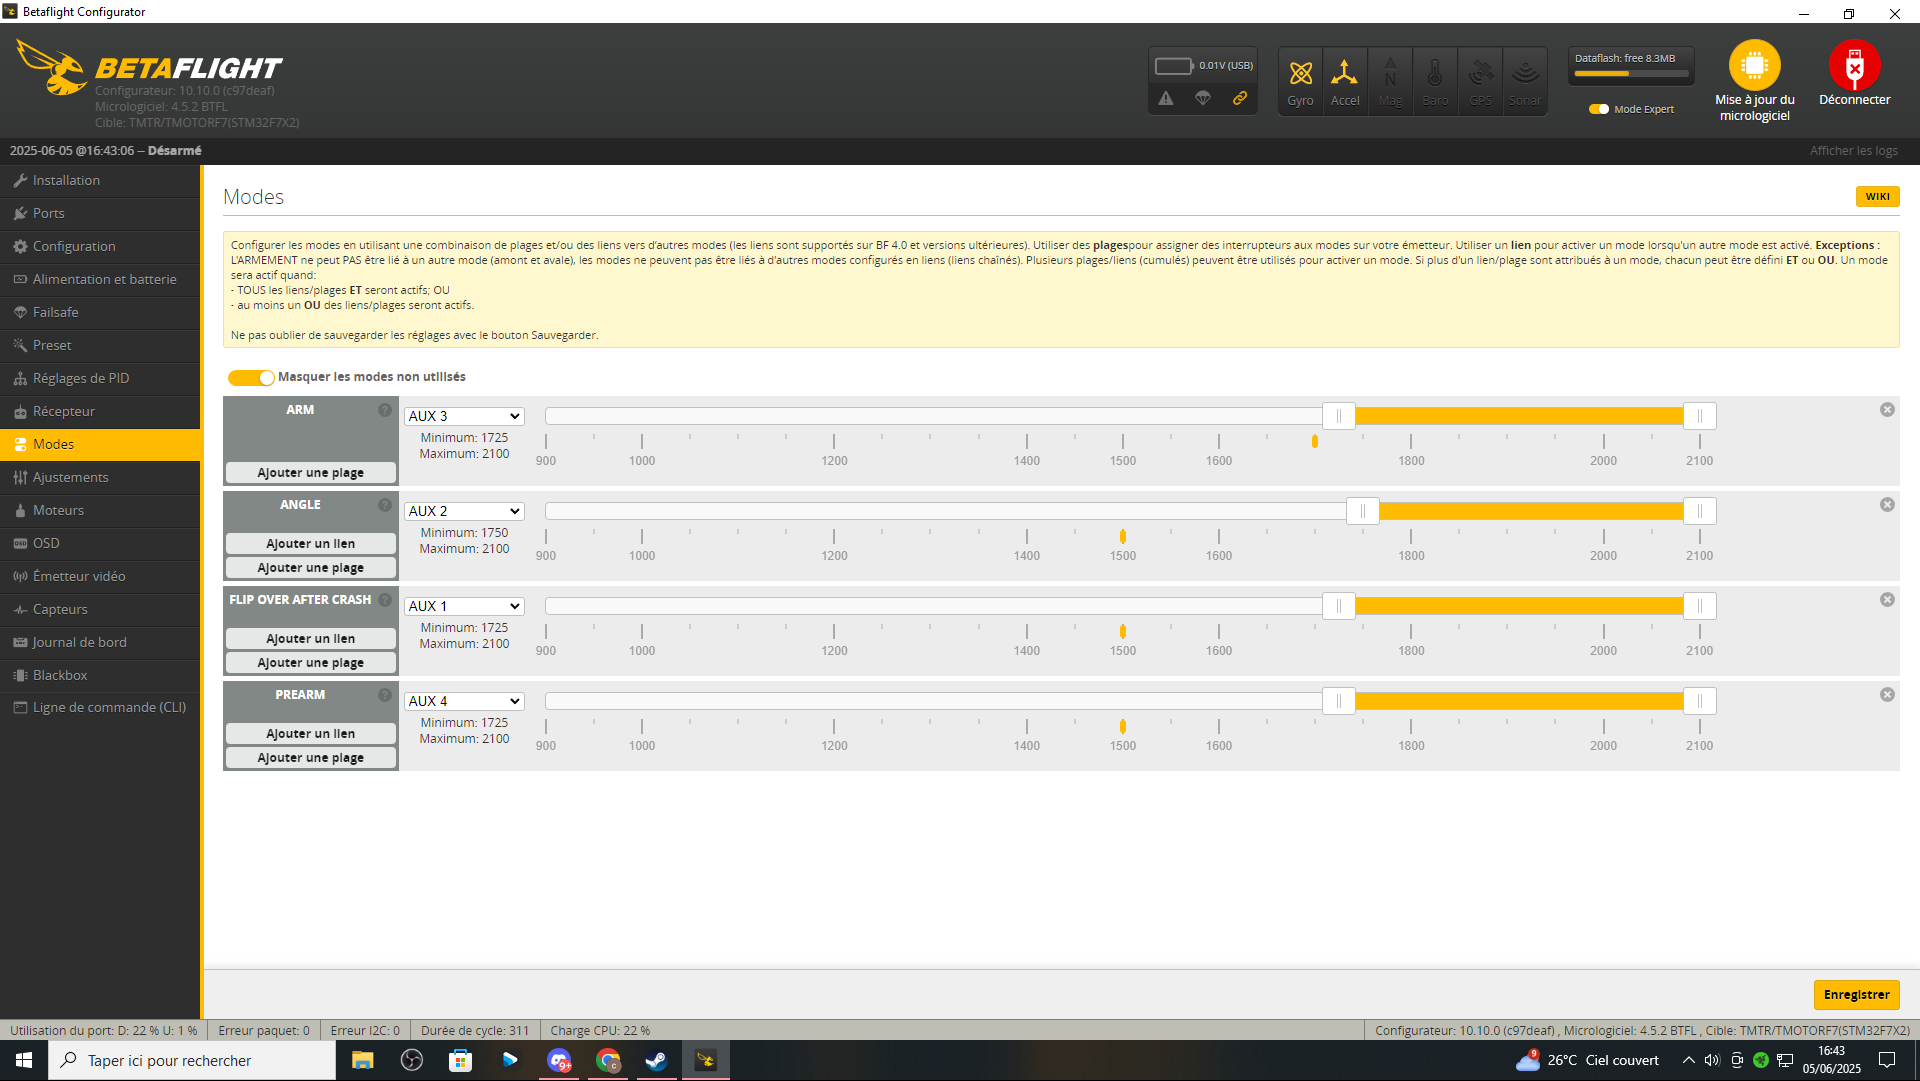Remove the ANGLE mode range with X icon

[1887, 505]
